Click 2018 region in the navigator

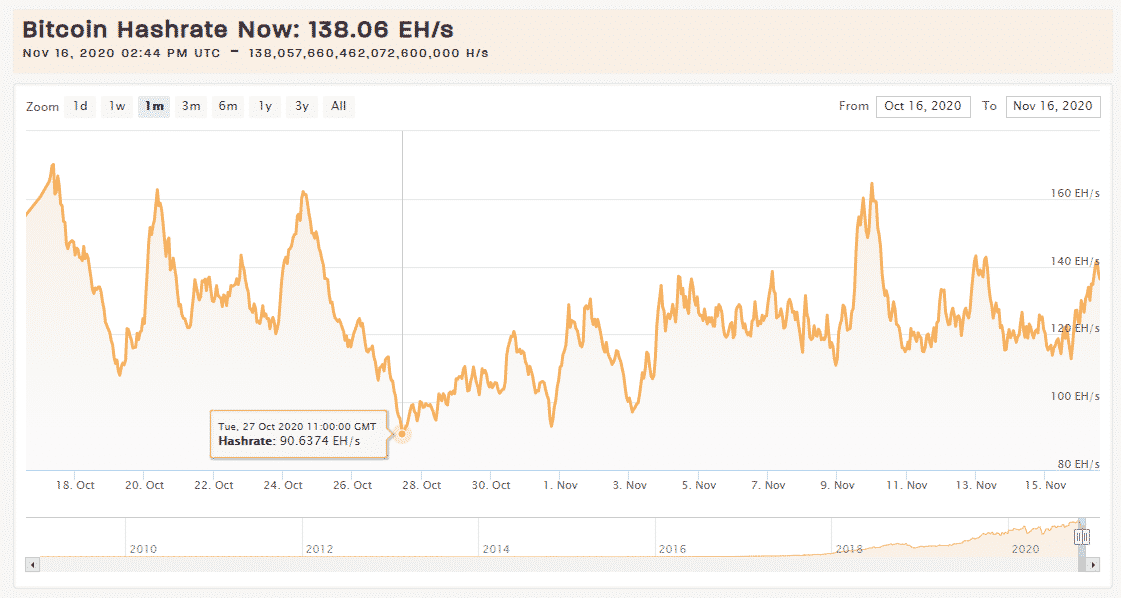(848, 549)
